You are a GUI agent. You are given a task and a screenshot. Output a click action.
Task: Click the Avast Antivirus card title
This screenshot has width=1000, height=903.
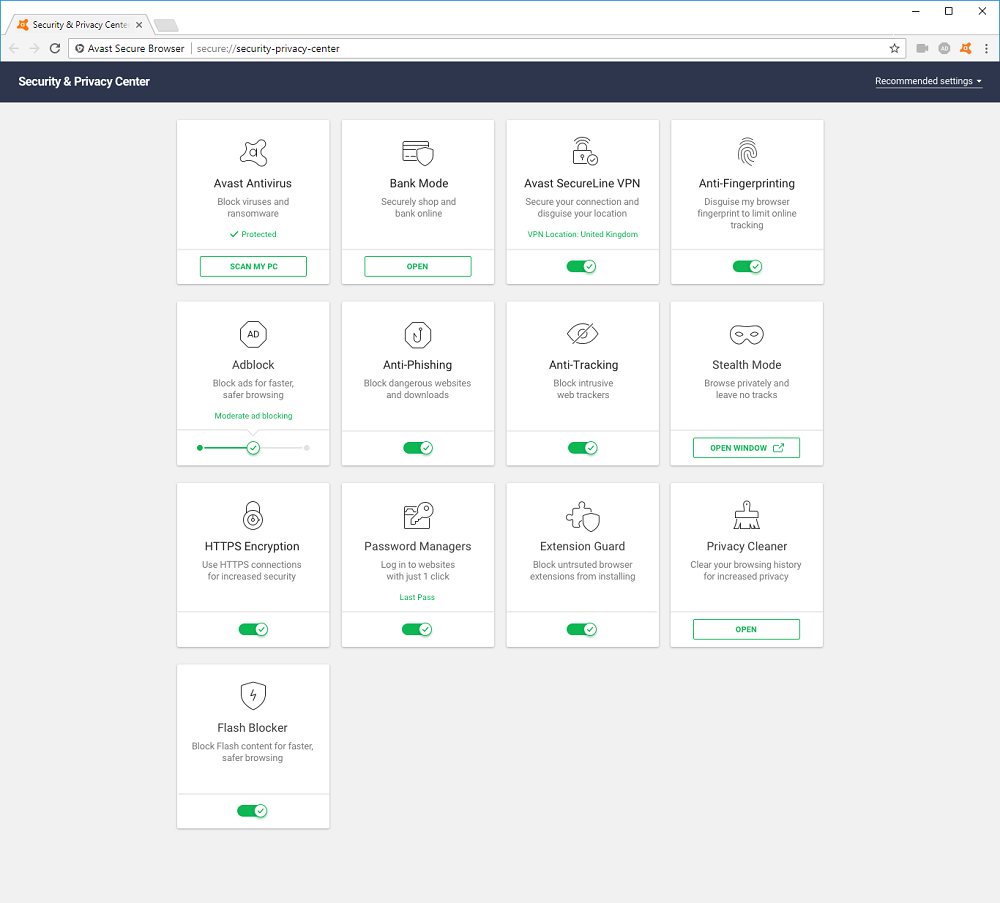(253, 183)
